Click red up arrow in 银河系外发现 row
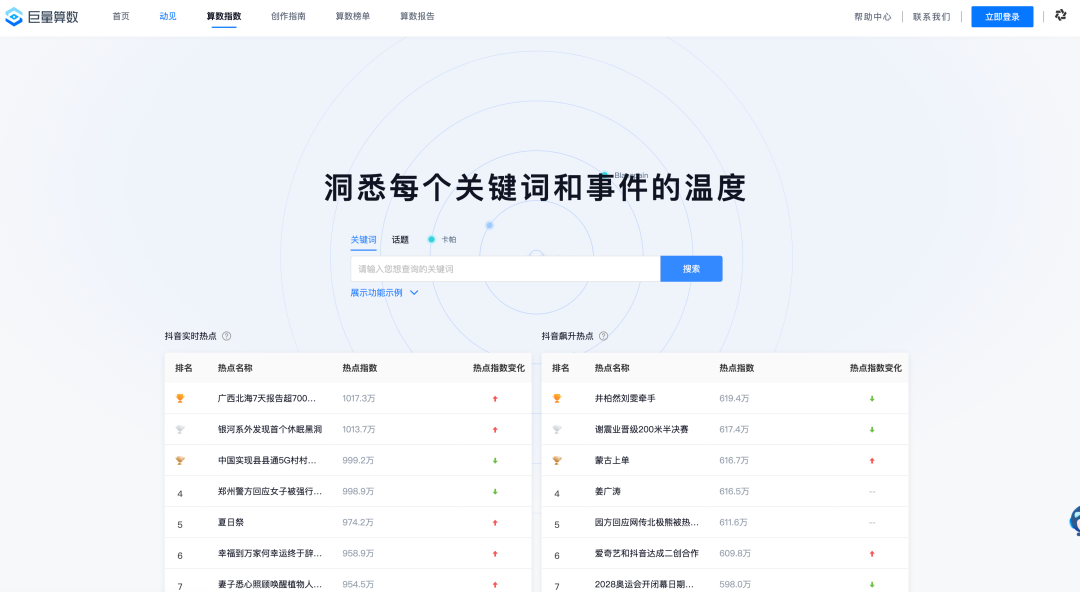1080x592 pixels. (x=495, y=430)
